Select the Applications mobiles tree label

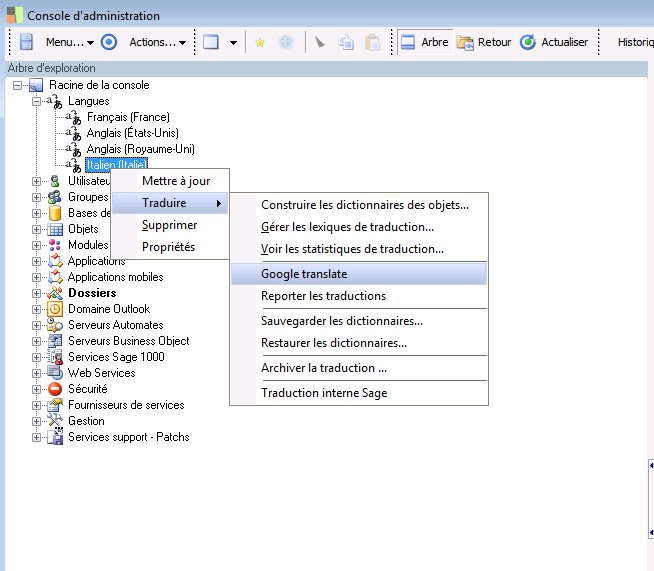(x=116, y=277)
